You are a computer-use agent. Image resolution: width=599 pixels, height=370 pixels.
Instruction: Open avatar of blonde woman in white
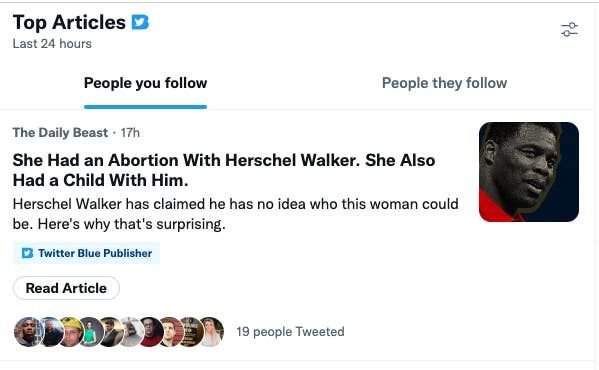click(x=211, y=331)
